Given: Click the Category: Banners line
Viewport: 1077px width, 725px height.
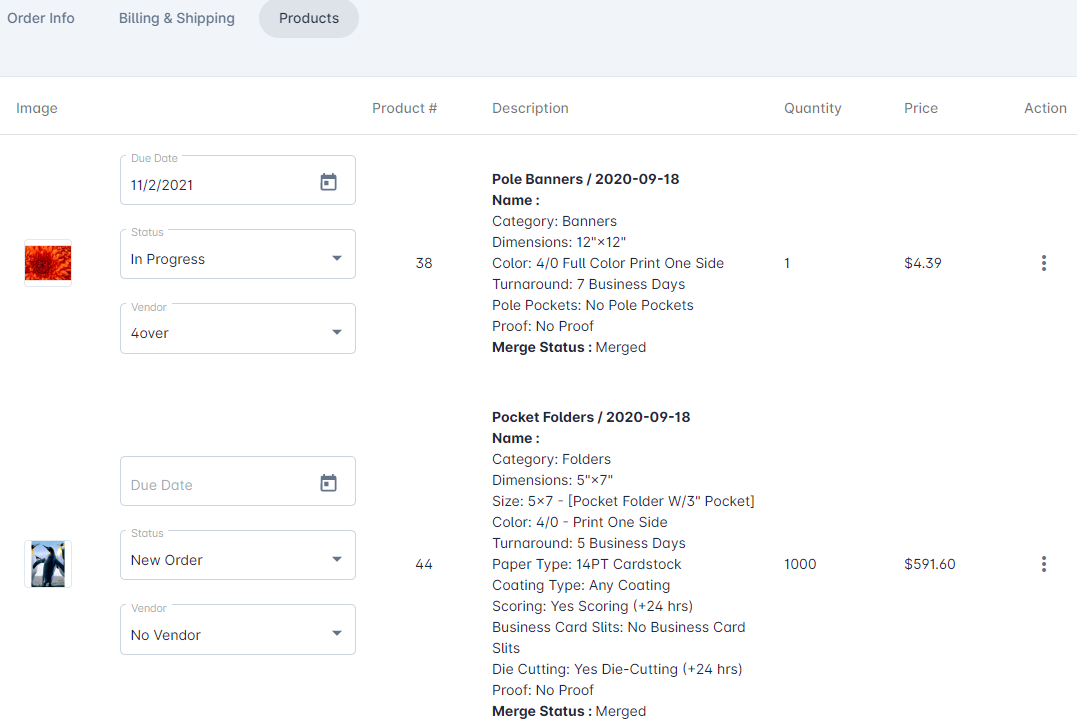Looking at the screenshot, I should 554,221.
